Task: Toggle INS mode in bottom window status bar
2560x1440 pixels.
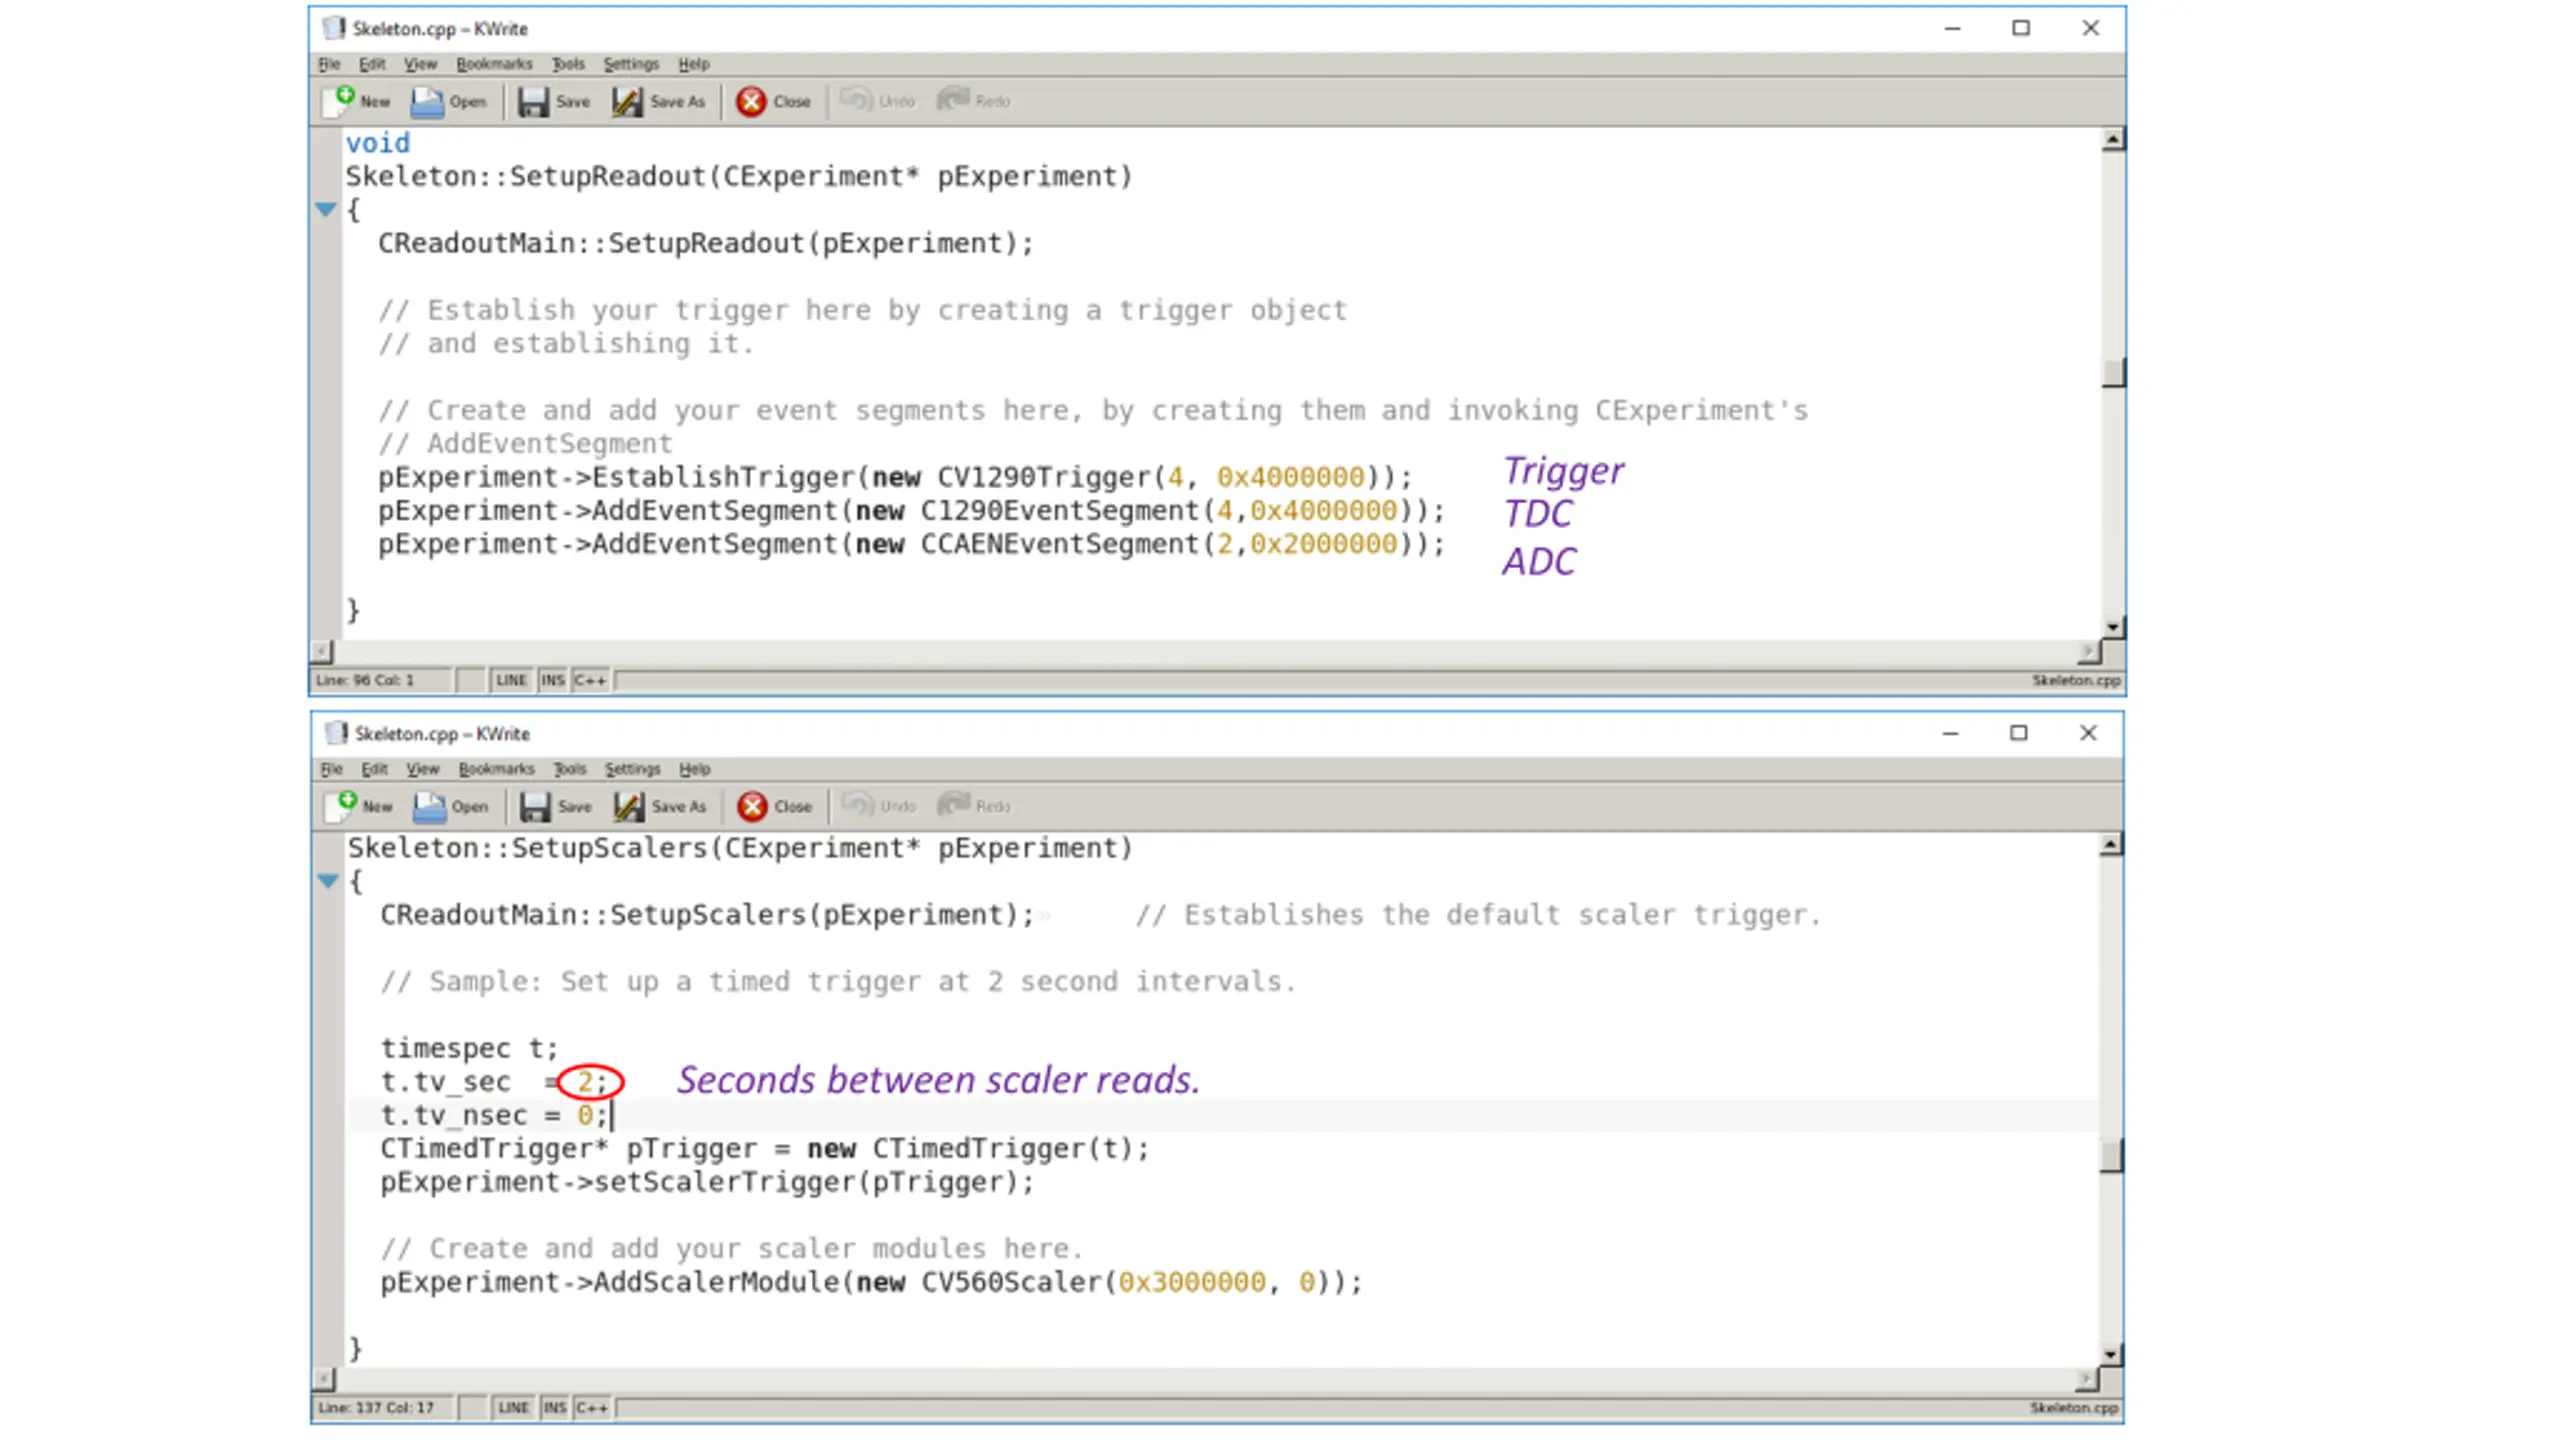Action: coord(554,1407)
